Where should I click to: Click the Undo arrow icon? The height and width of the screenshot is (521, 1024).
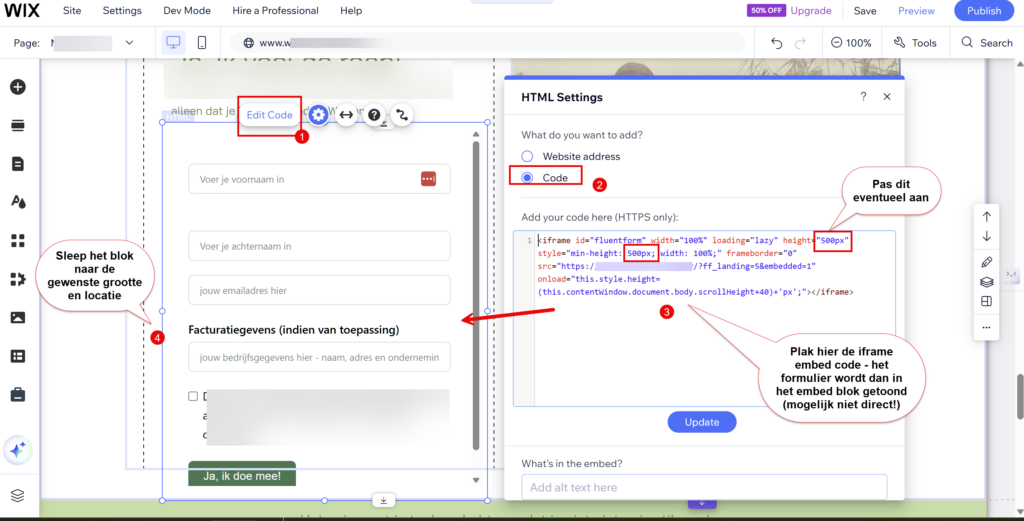[x=777, y=43]
